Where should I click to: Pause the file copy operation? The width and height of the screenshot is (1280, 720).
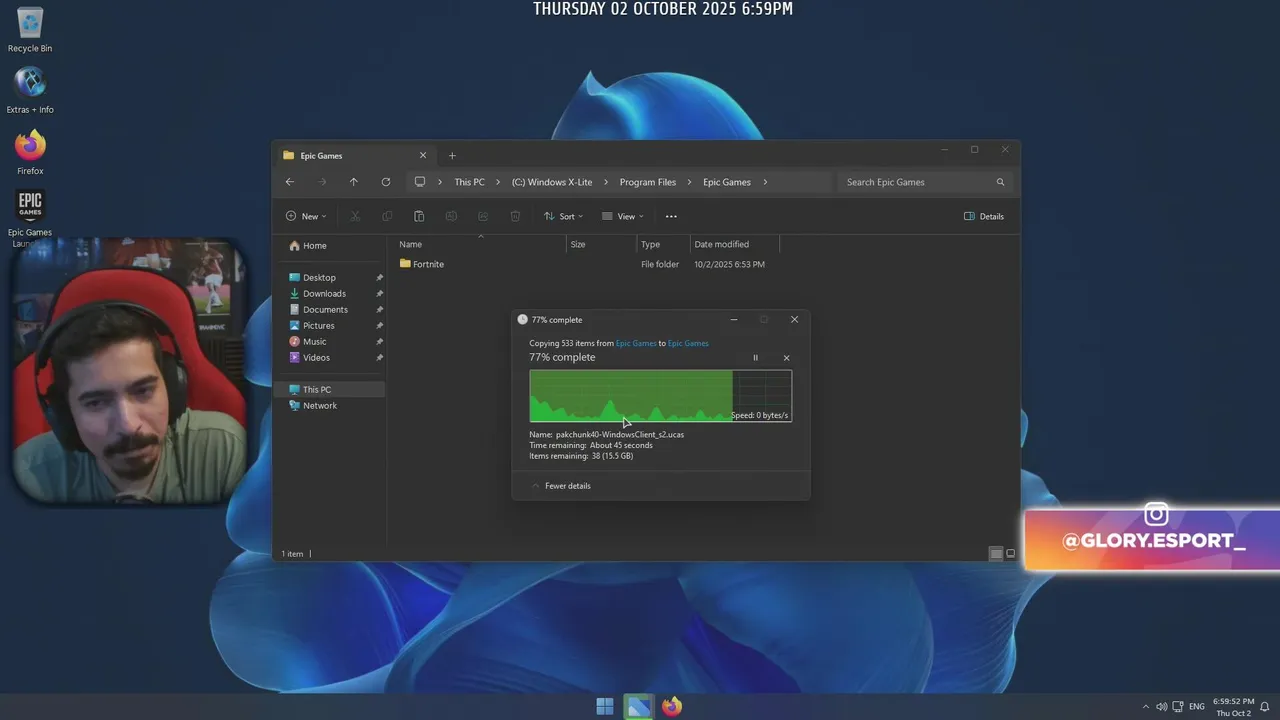click(755, 358)
